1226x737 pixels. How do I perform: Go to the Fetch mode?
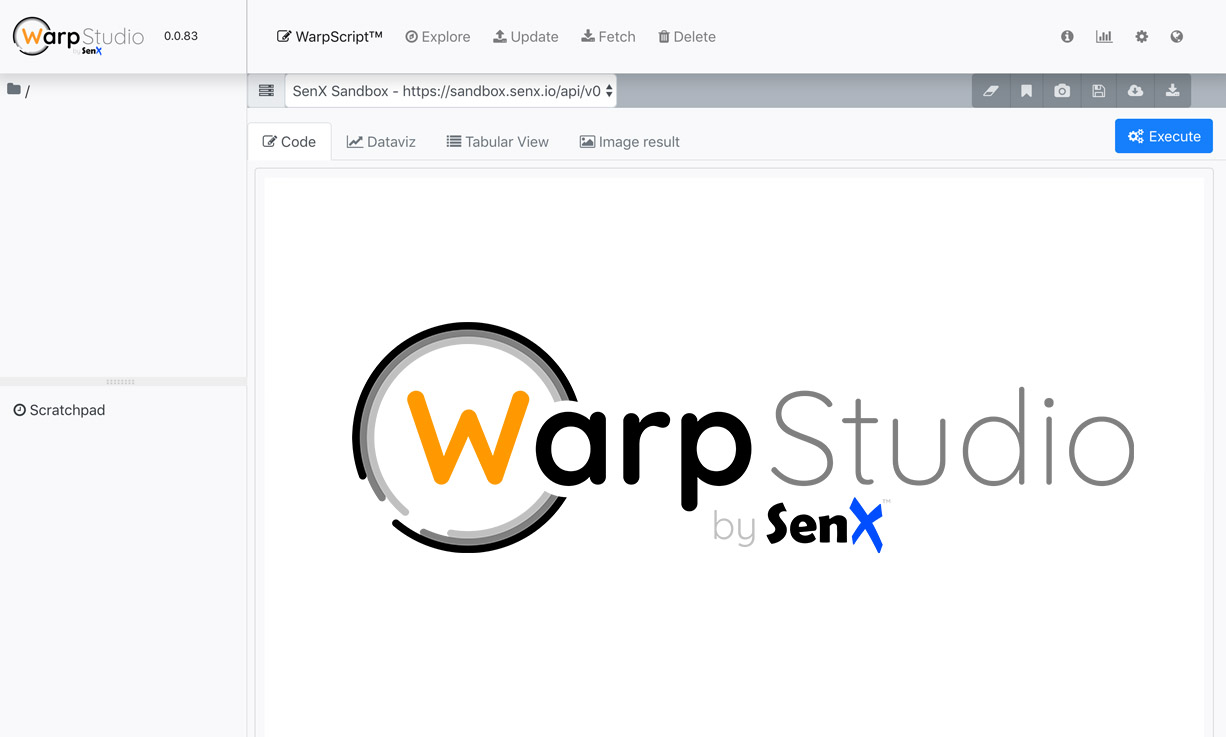pyautogui.click(x=608, y=37)
